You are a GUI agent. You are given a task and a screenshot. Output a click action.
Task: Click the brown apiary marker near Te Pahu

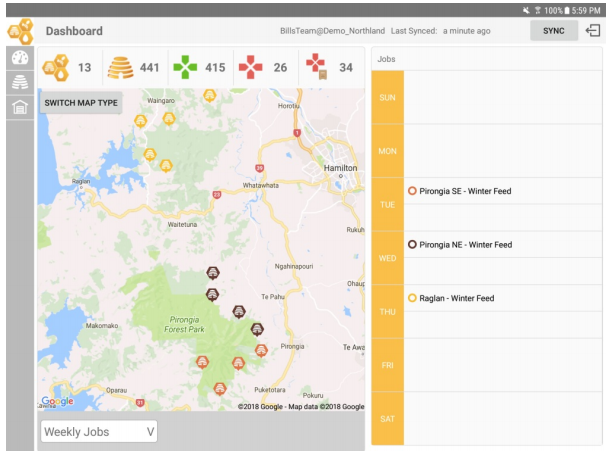(x=239, y=311)
